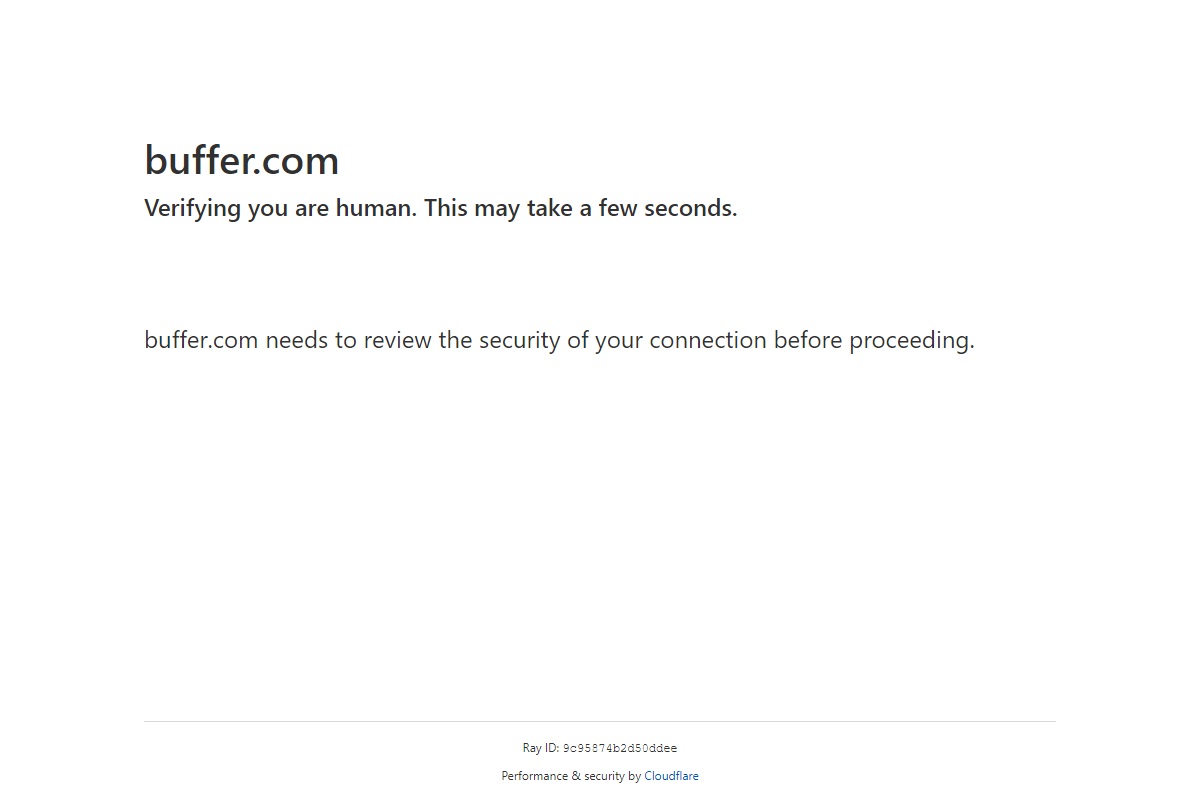
Task: Click the large buffer.com heading
Action: 242,160
